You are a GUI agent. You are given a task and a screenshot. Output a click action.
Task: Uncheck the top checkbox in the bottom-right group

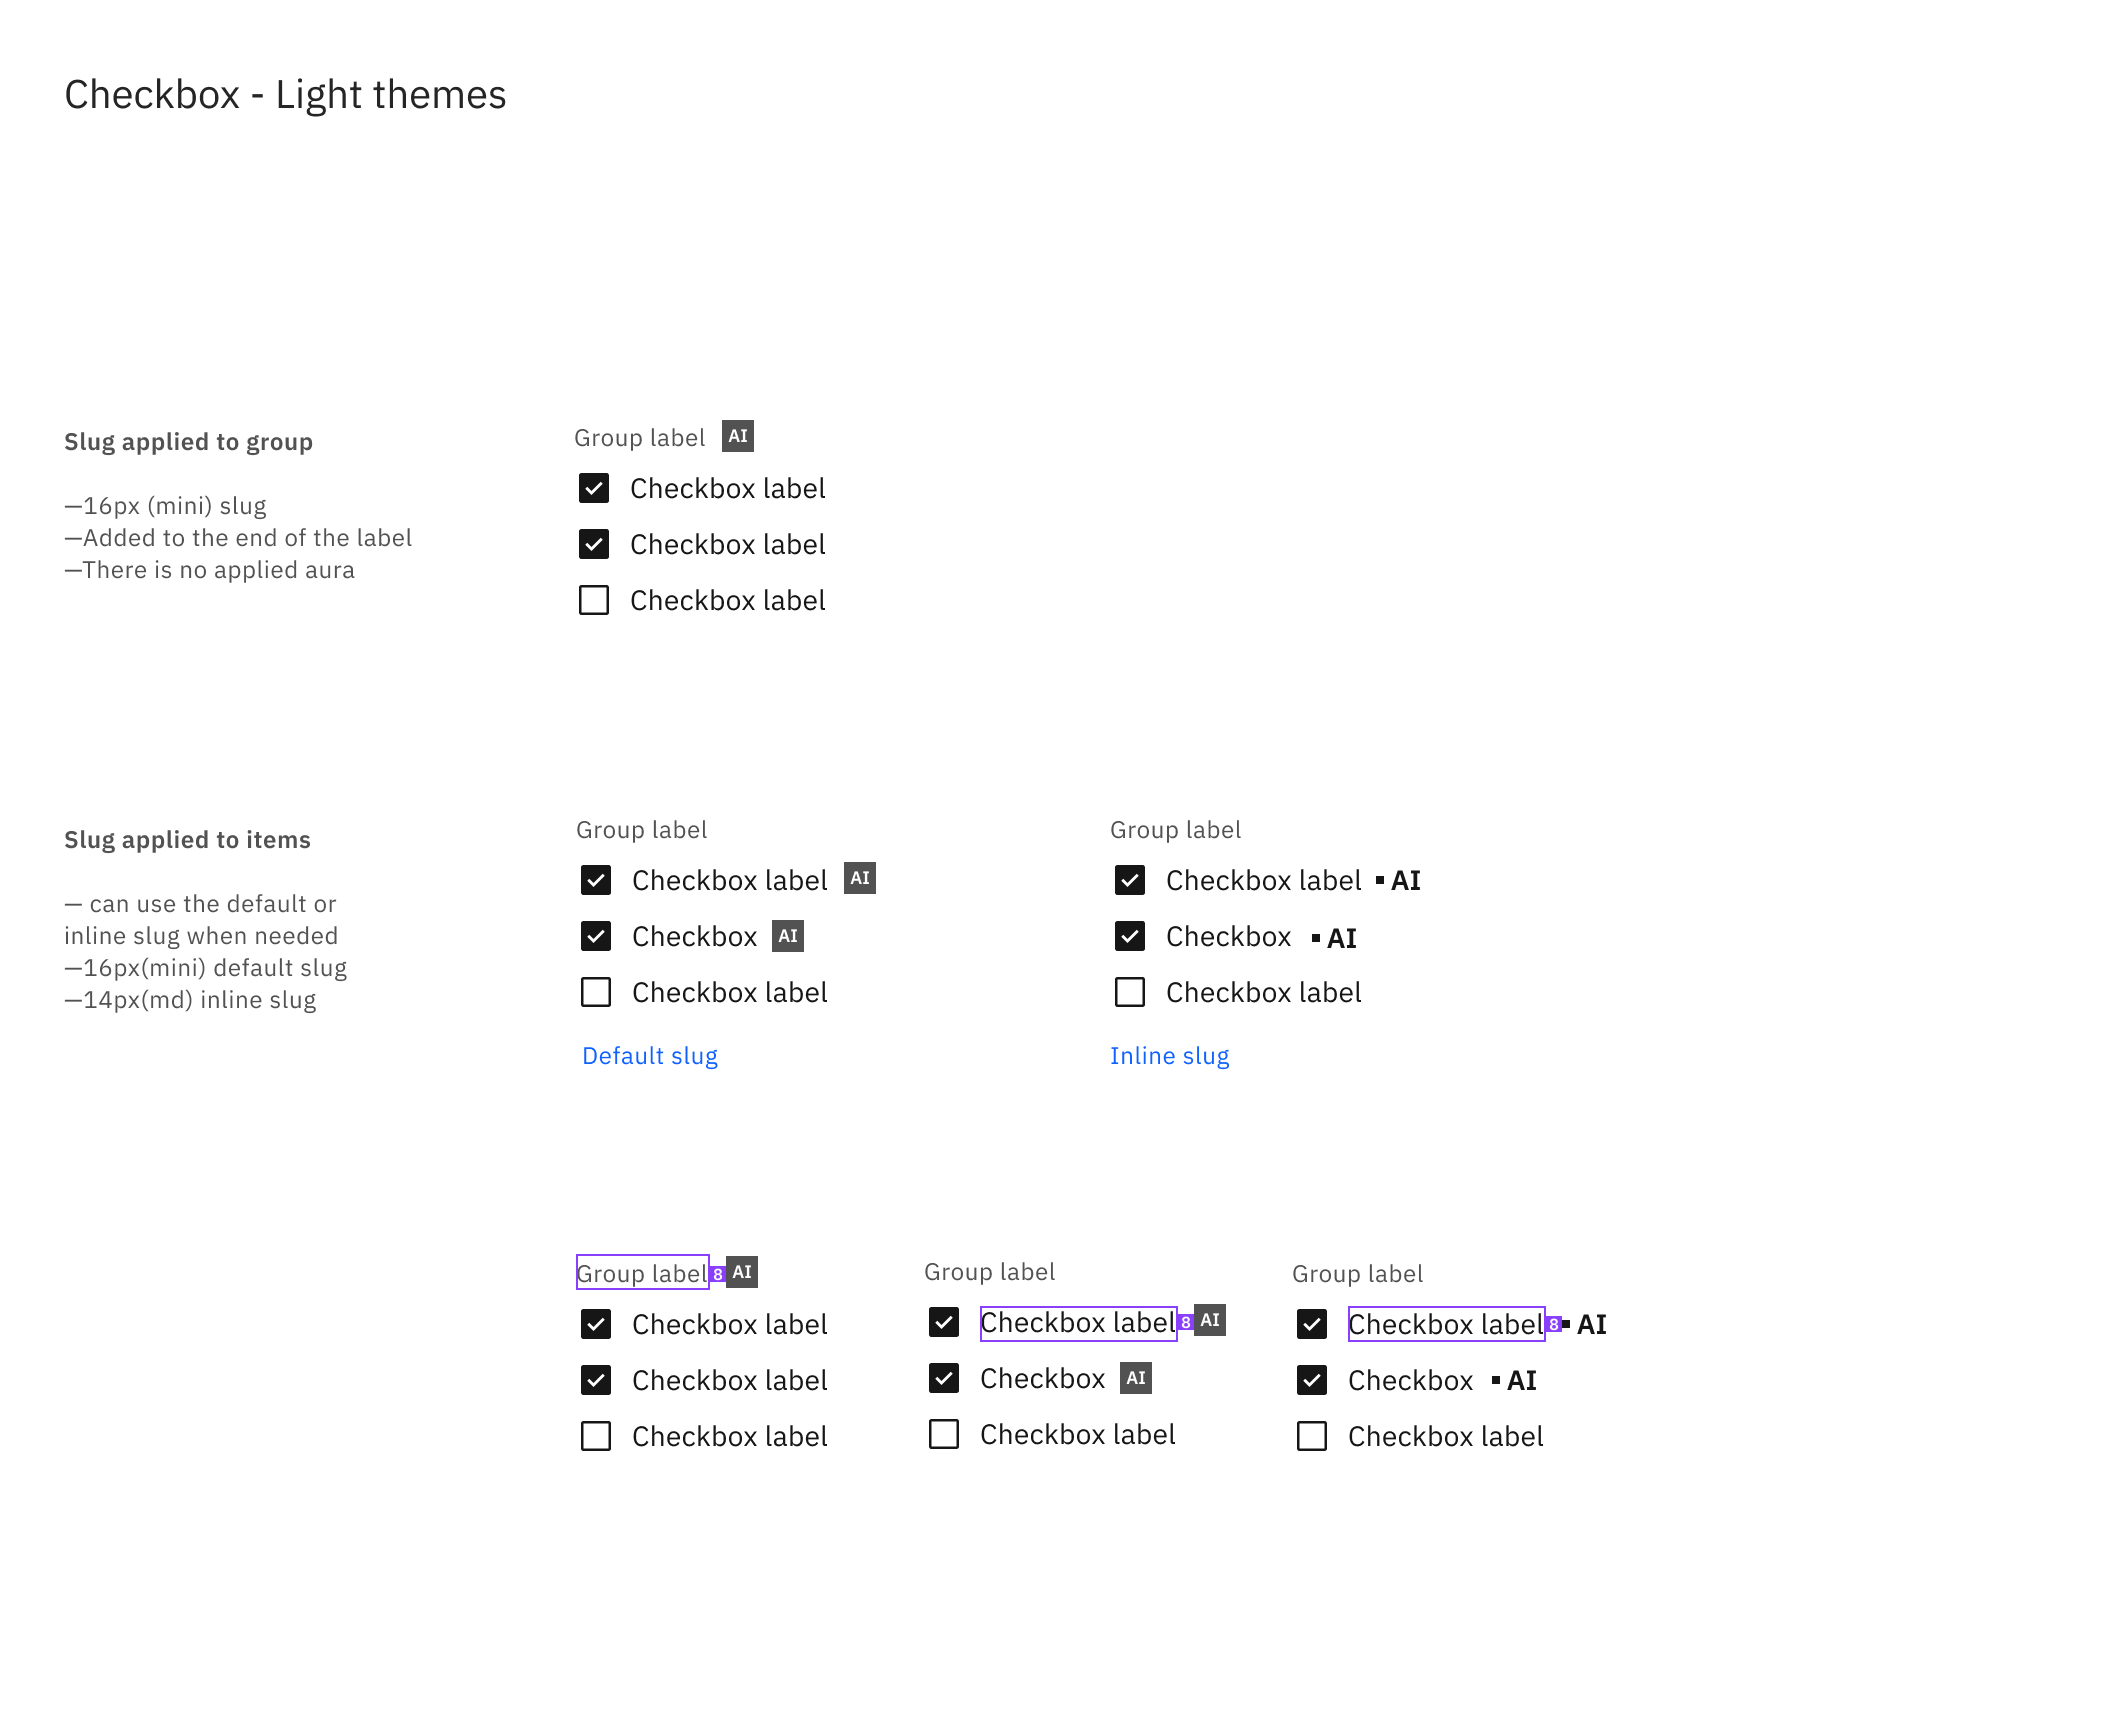coord(1311,1324)
